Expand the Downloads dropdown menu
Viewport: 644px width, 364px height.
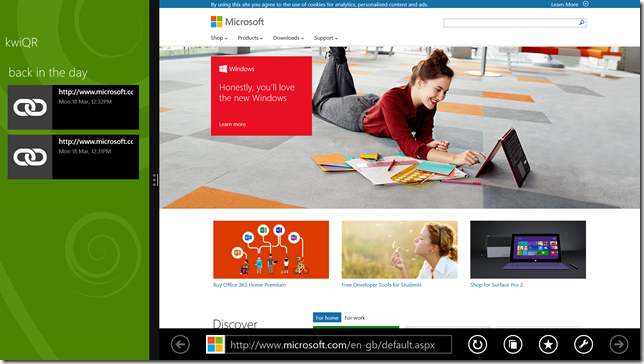click(x=288, y=38)
